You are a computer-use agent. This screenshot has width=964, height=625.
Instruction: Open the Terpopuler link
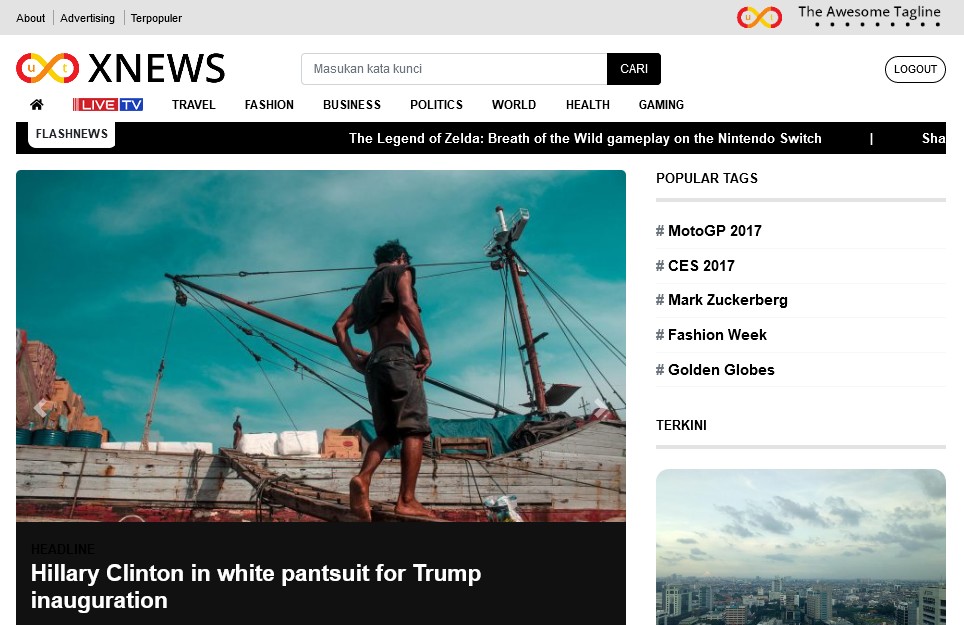pyautogui.click(x=156, y=18)
